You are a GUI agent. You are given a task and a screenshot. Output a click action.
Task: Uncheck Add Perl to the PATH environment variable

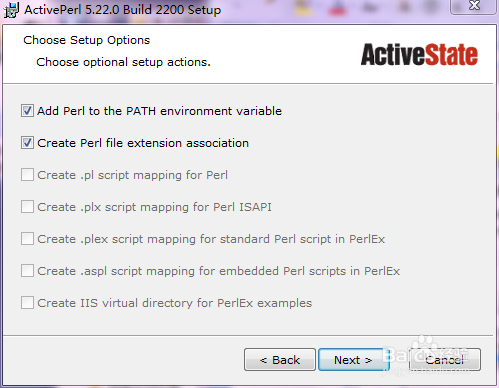pos(27,111)
